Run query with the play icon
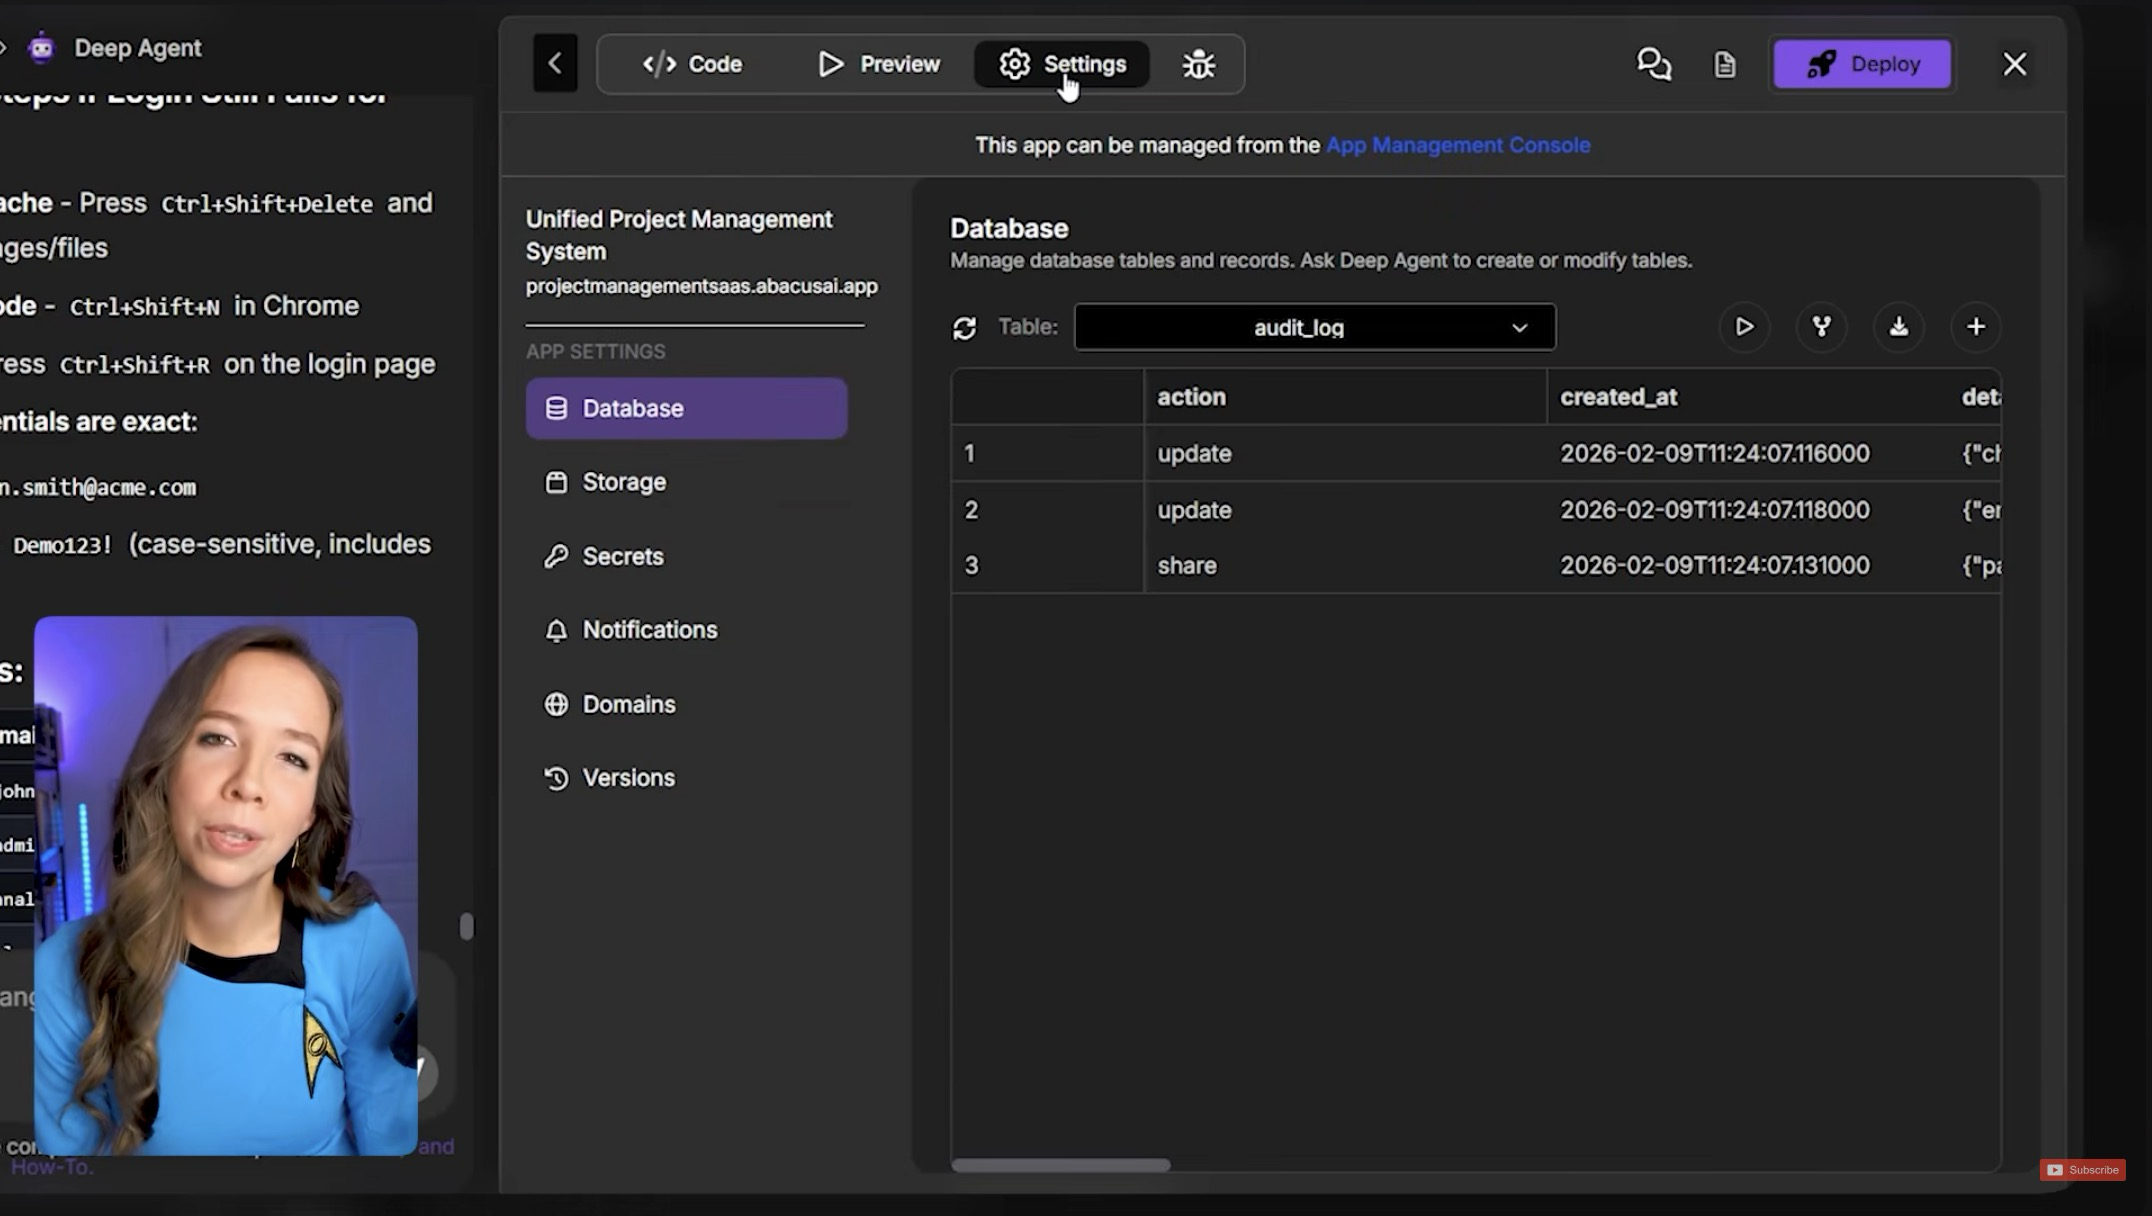The height and width of the screenshot is (1216, 2152). [1744, 327]
